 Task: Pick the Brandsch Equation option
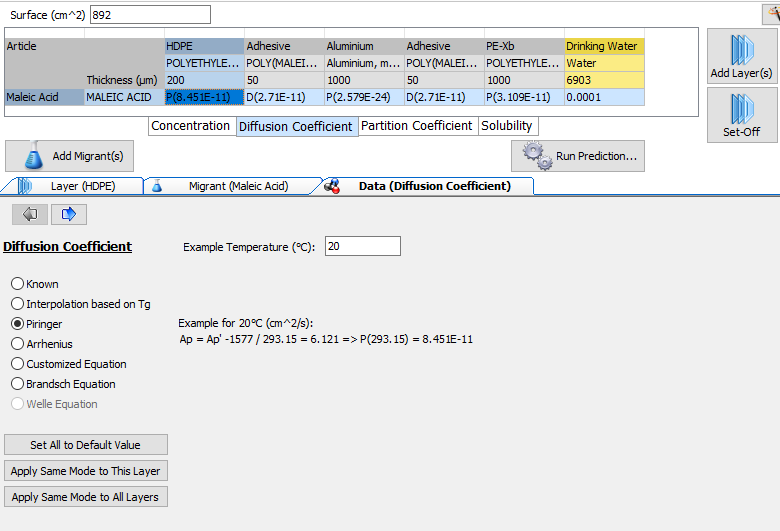pyautogui.click(x=17, y=384)
